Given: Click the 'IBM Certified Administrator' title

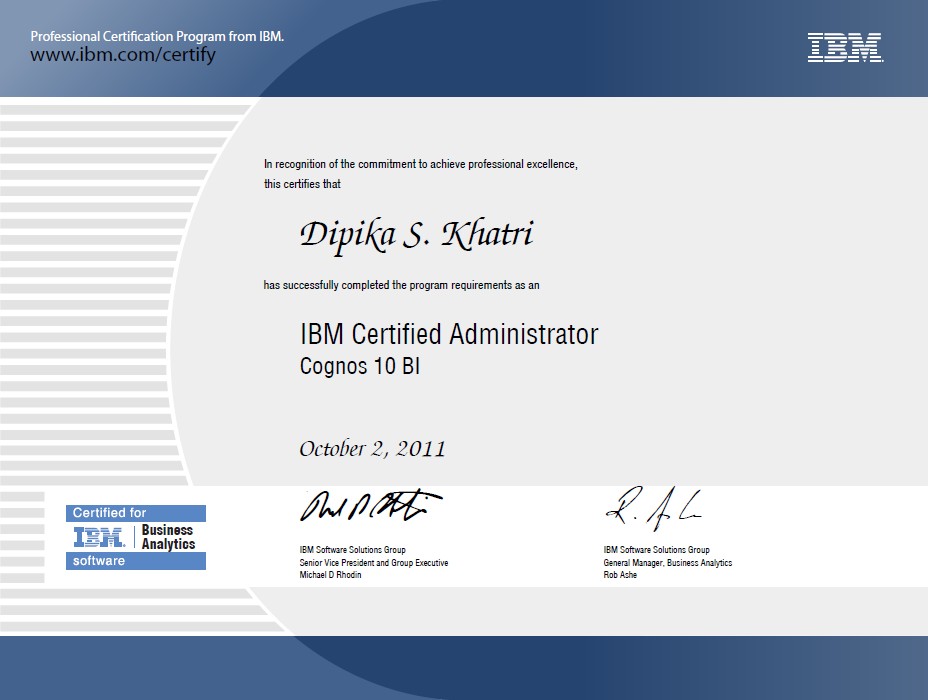Looking at the screenshot, I should 449,334.
